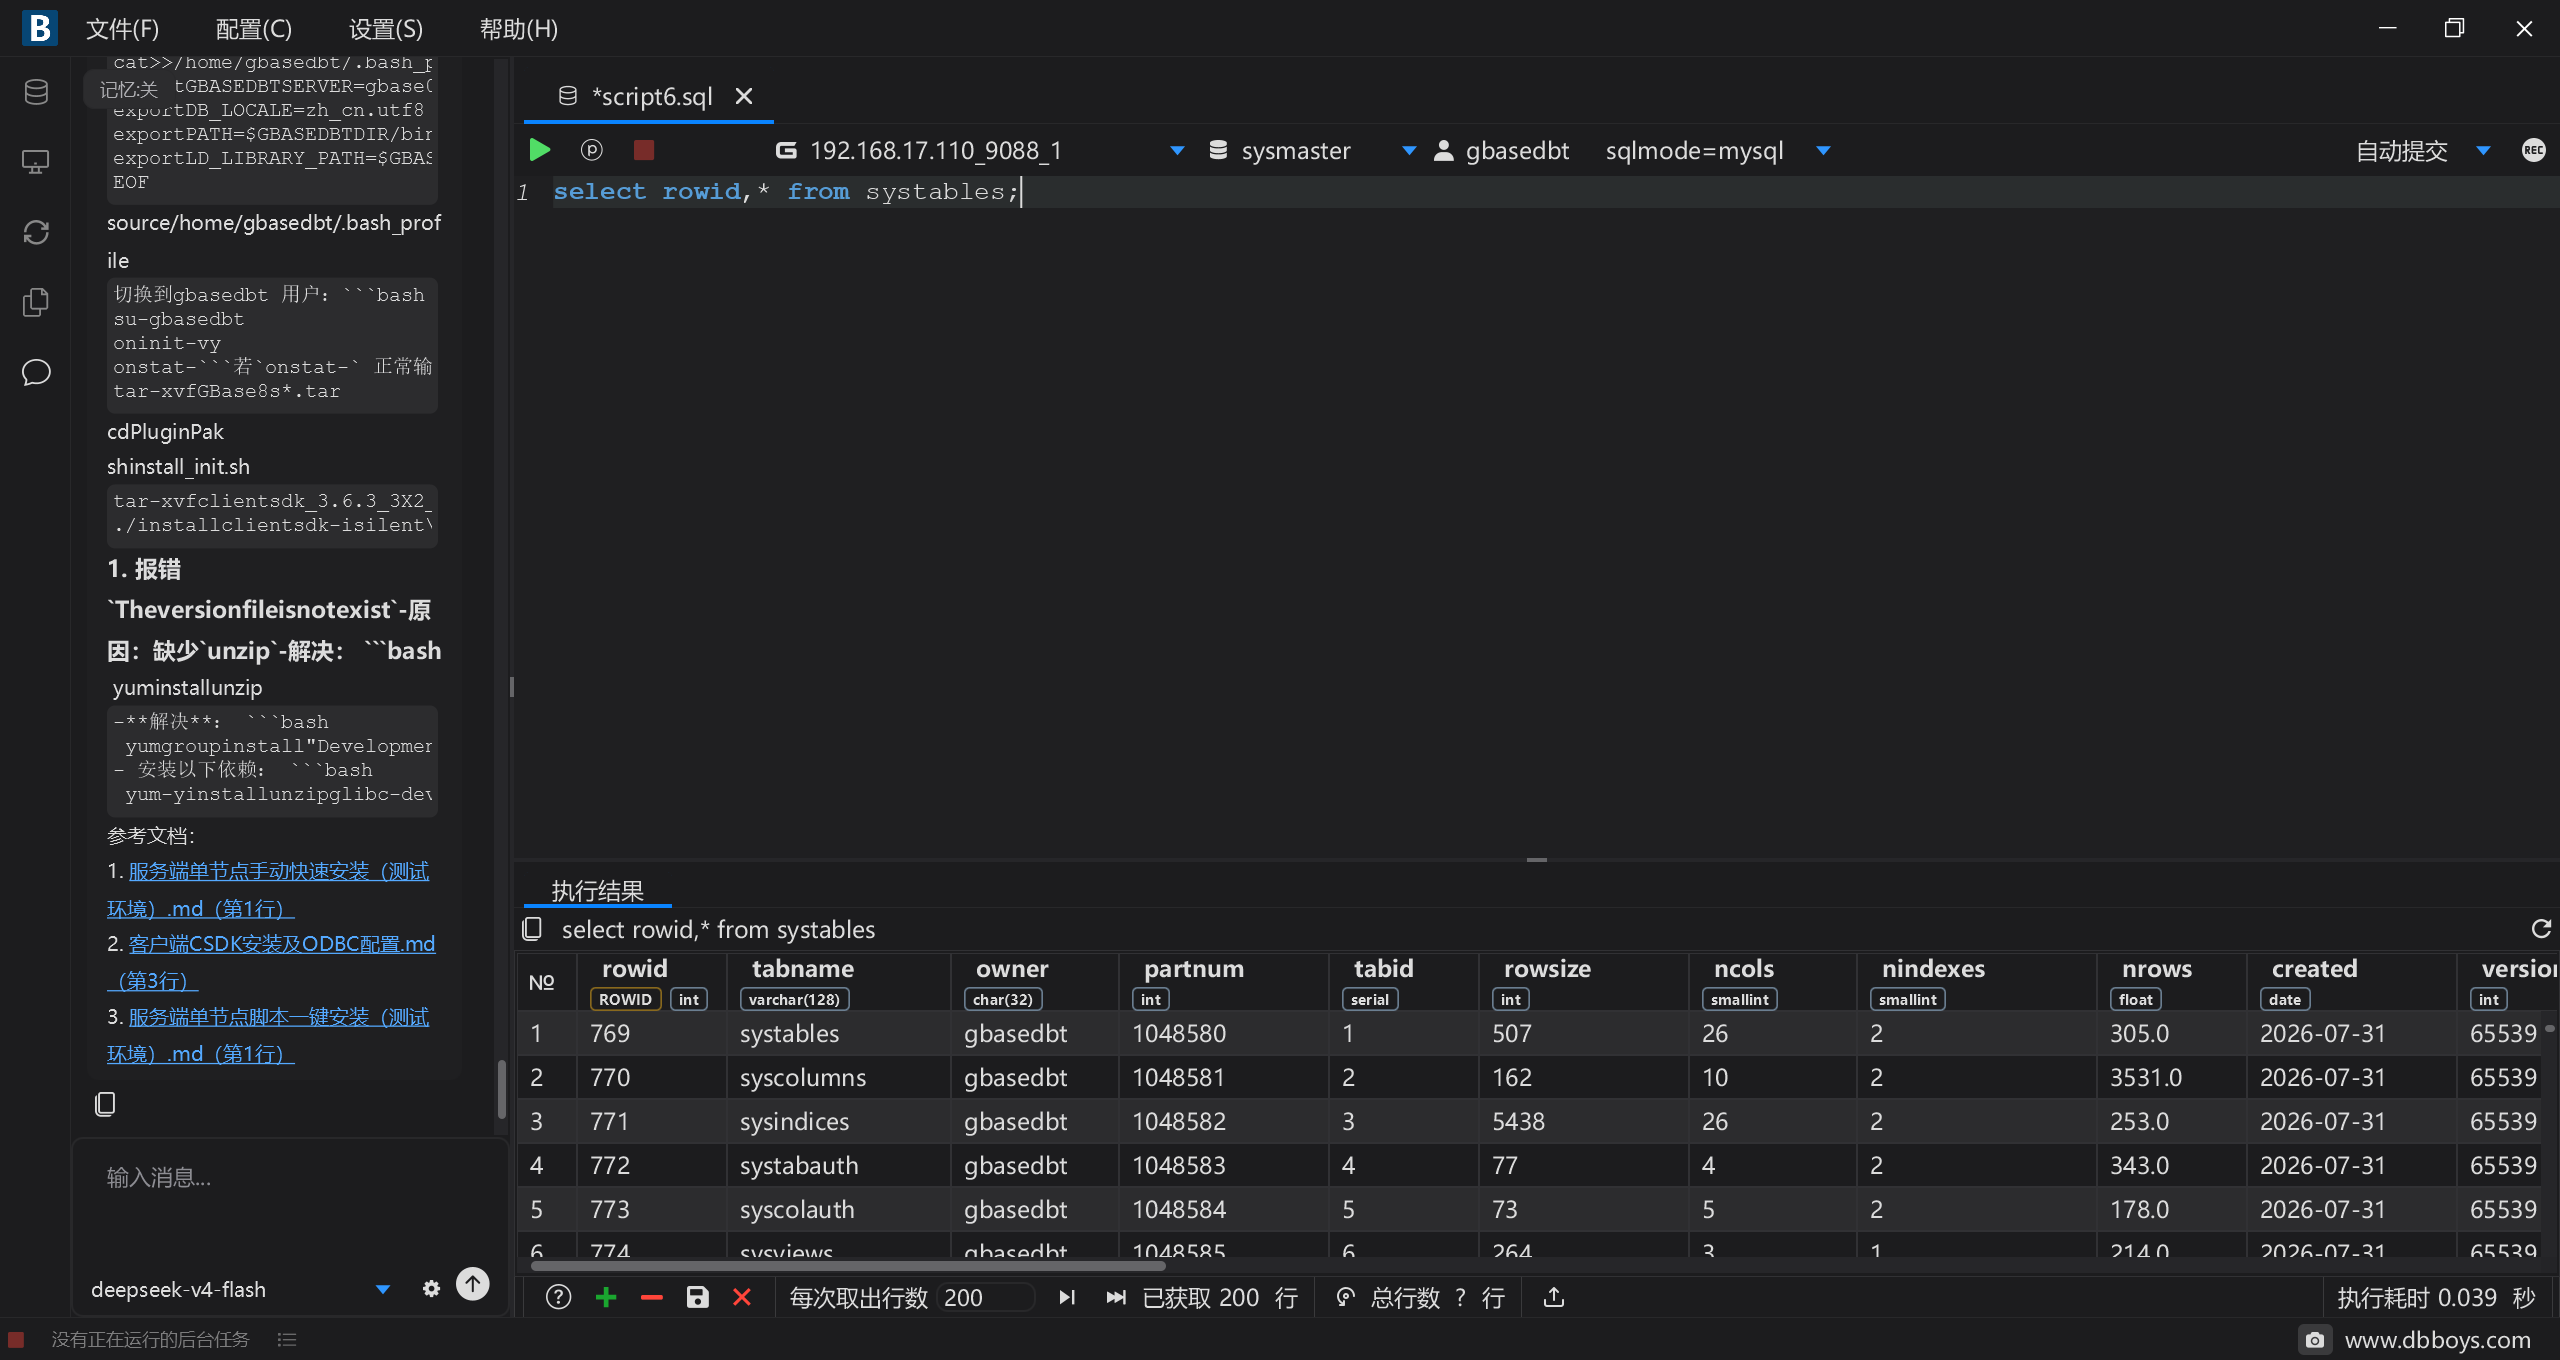Click the results horizontal scrollbar
Image resolution: width=2560 pixels, height=1360 pixels.
pyautogui.click(x=848, y=1266)
